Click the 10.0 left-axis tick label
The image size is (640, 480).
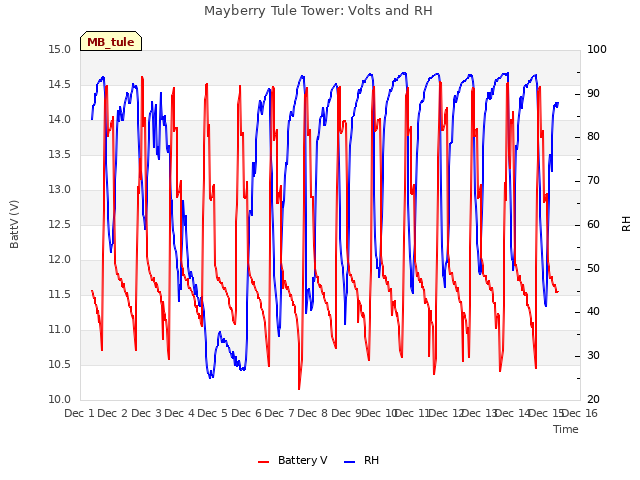[59, 400]
